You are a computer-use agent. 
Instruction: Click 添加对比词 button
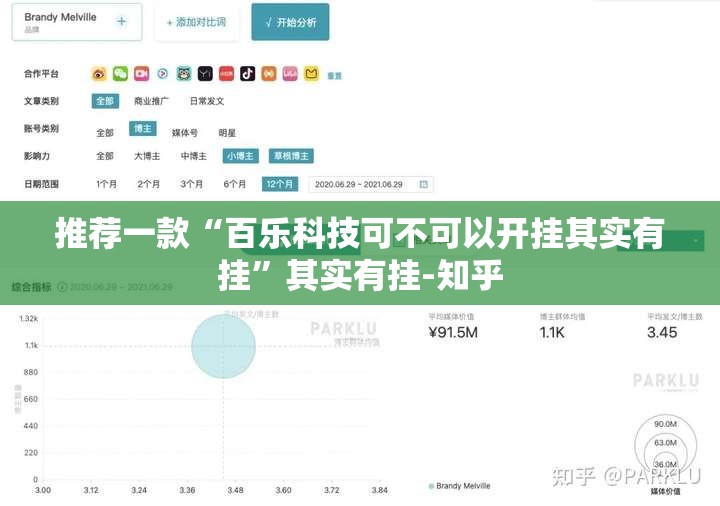coord(197,21)
